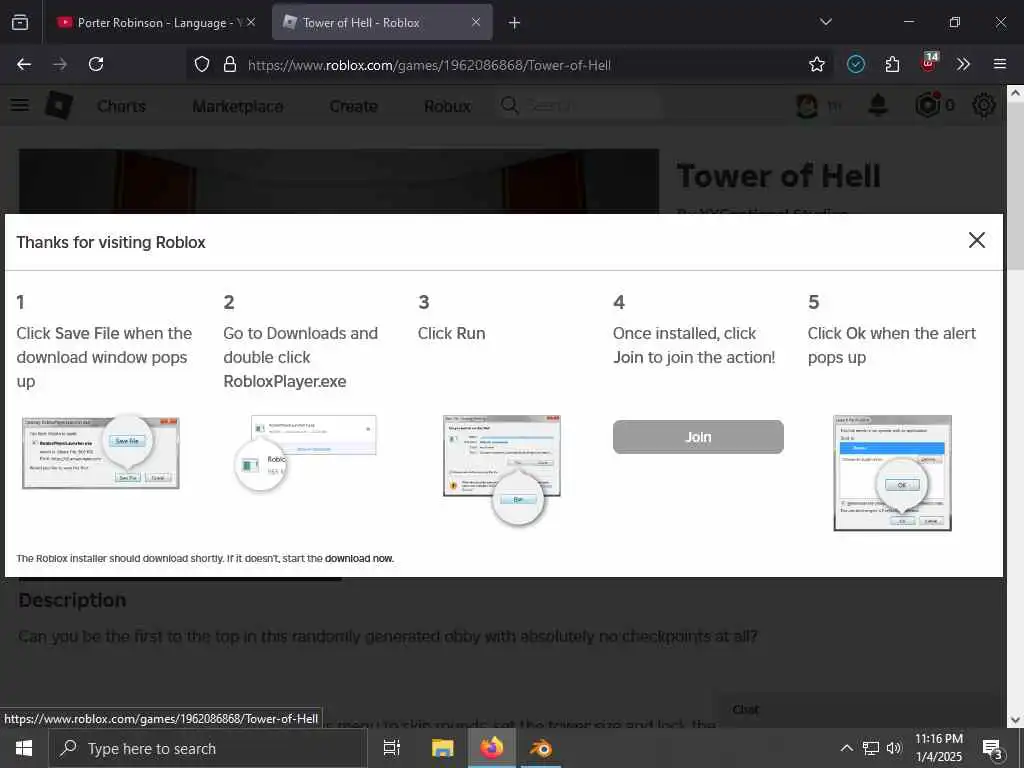Click the Roblox search field
The image size is (1024, 768).
pyautogui.click(x=578, y=105)
